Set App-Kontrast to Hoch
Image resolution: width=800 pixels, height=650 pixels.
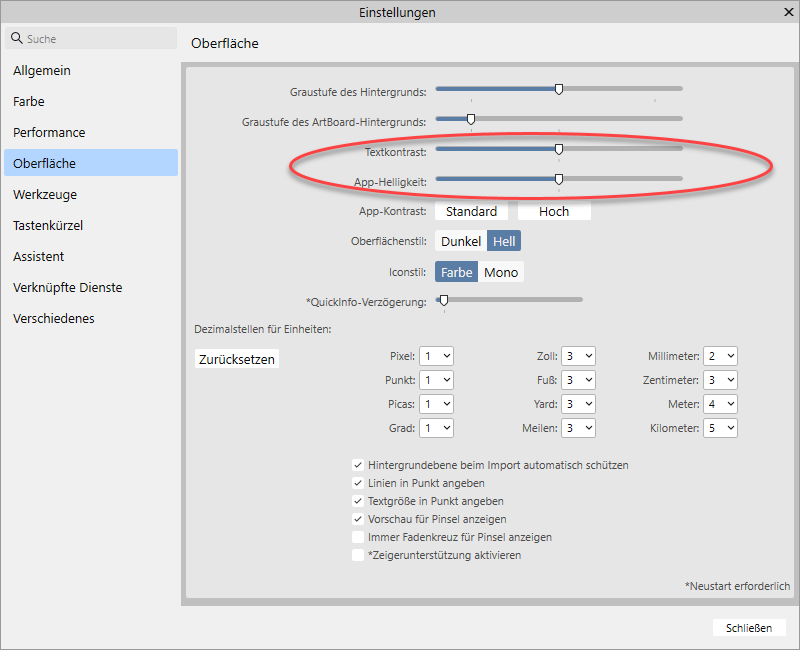554,212
